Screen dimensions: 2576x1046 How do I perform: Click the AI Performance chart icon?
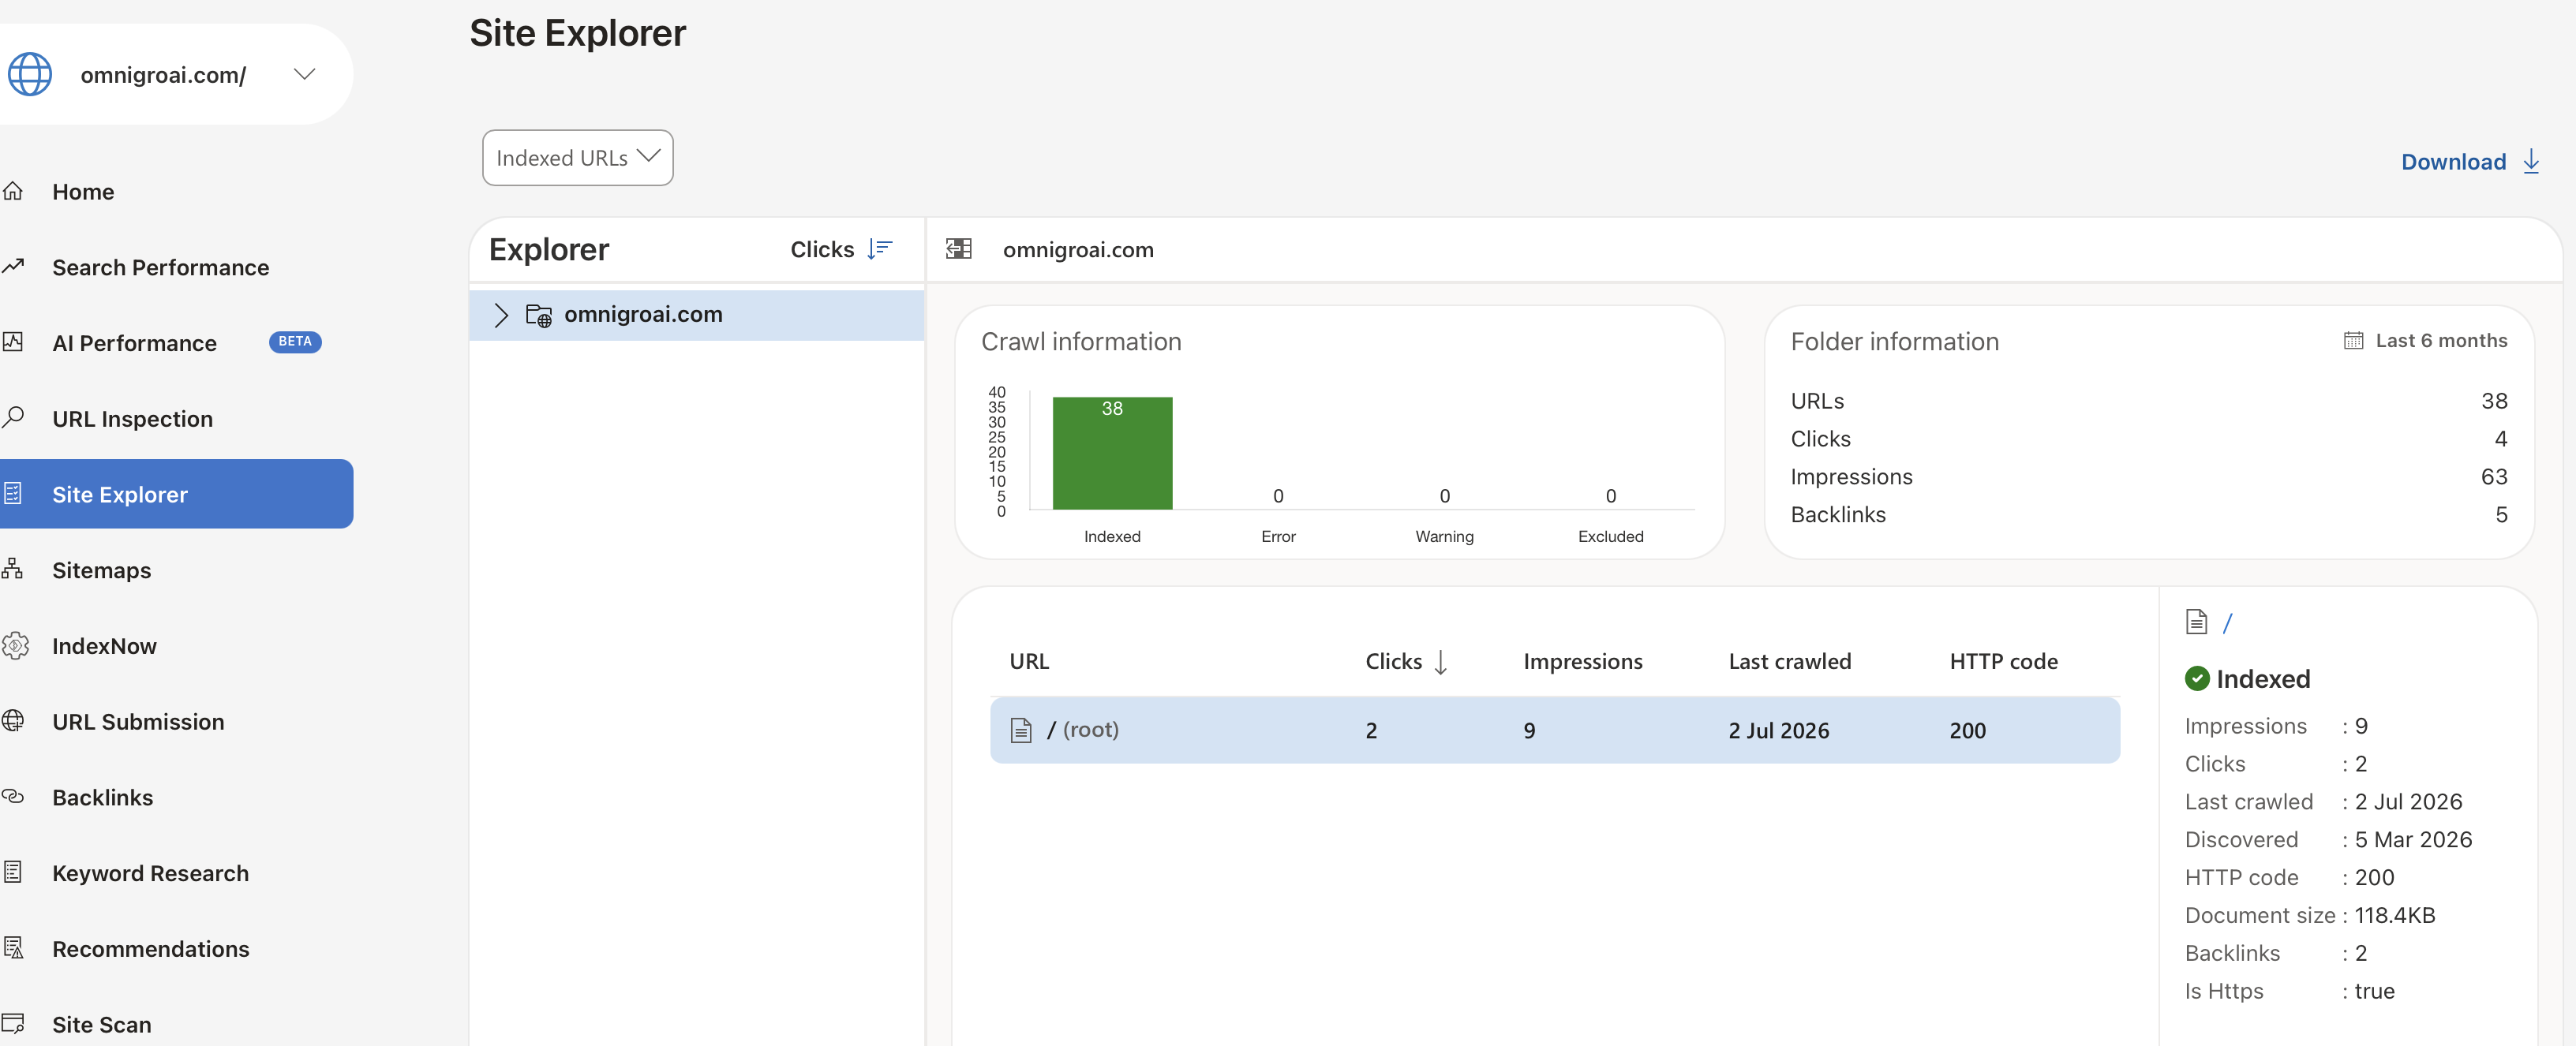(x=13, y=342)
